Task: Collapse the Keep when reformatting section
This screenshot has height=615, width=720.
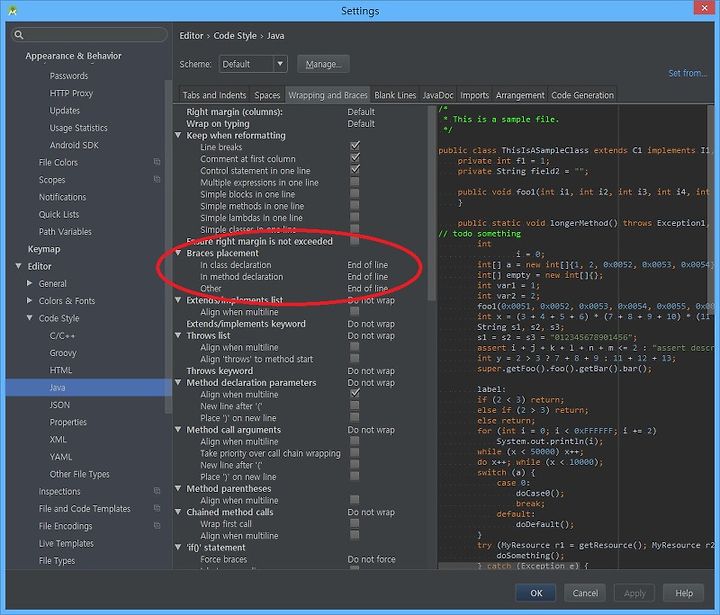Action: coord(178,135)
